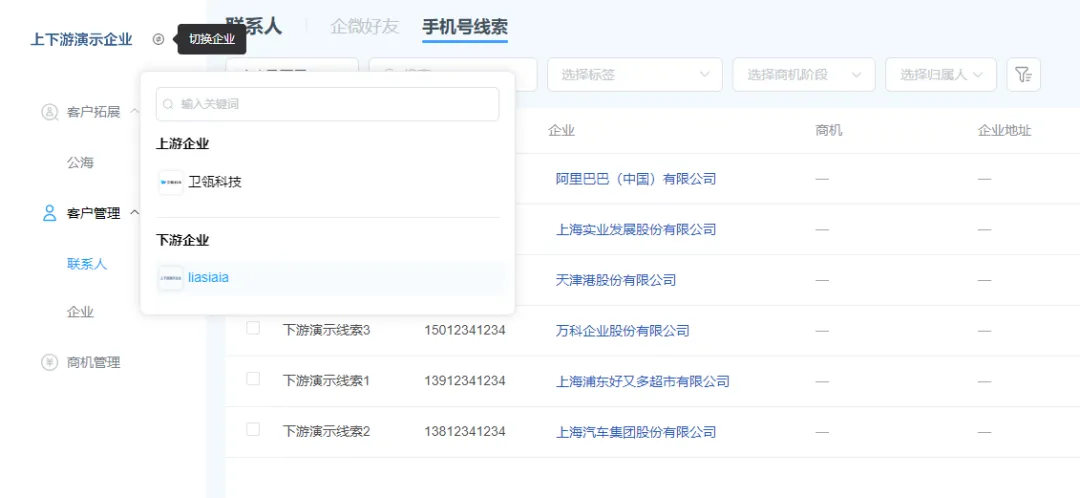Click the 商机管理 sidebar icon

(x=49, y=362)
